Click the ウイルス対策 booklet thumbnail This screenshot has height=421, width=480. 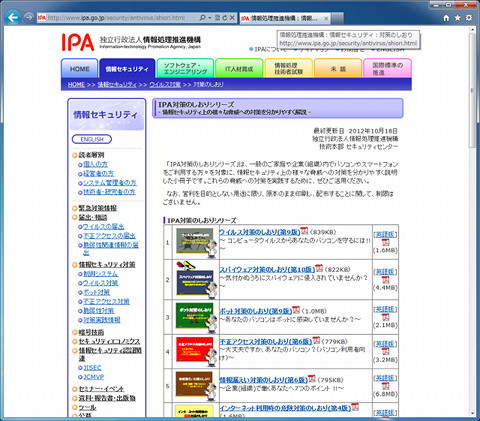[196, 243]
